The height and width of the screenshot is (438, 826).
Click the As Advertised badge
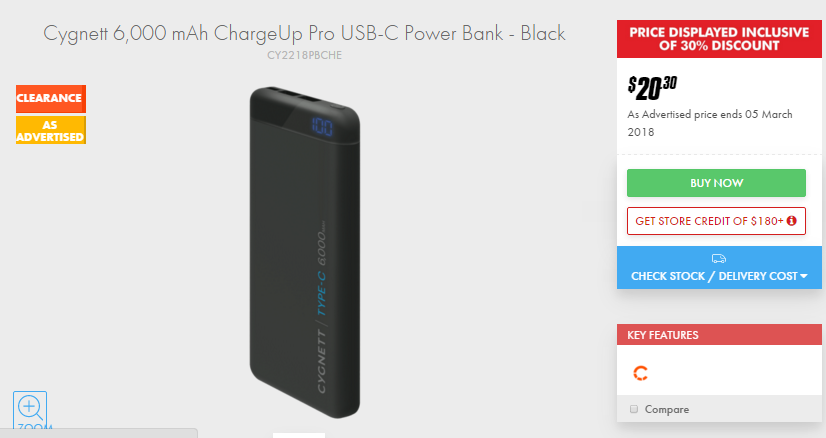51,130
